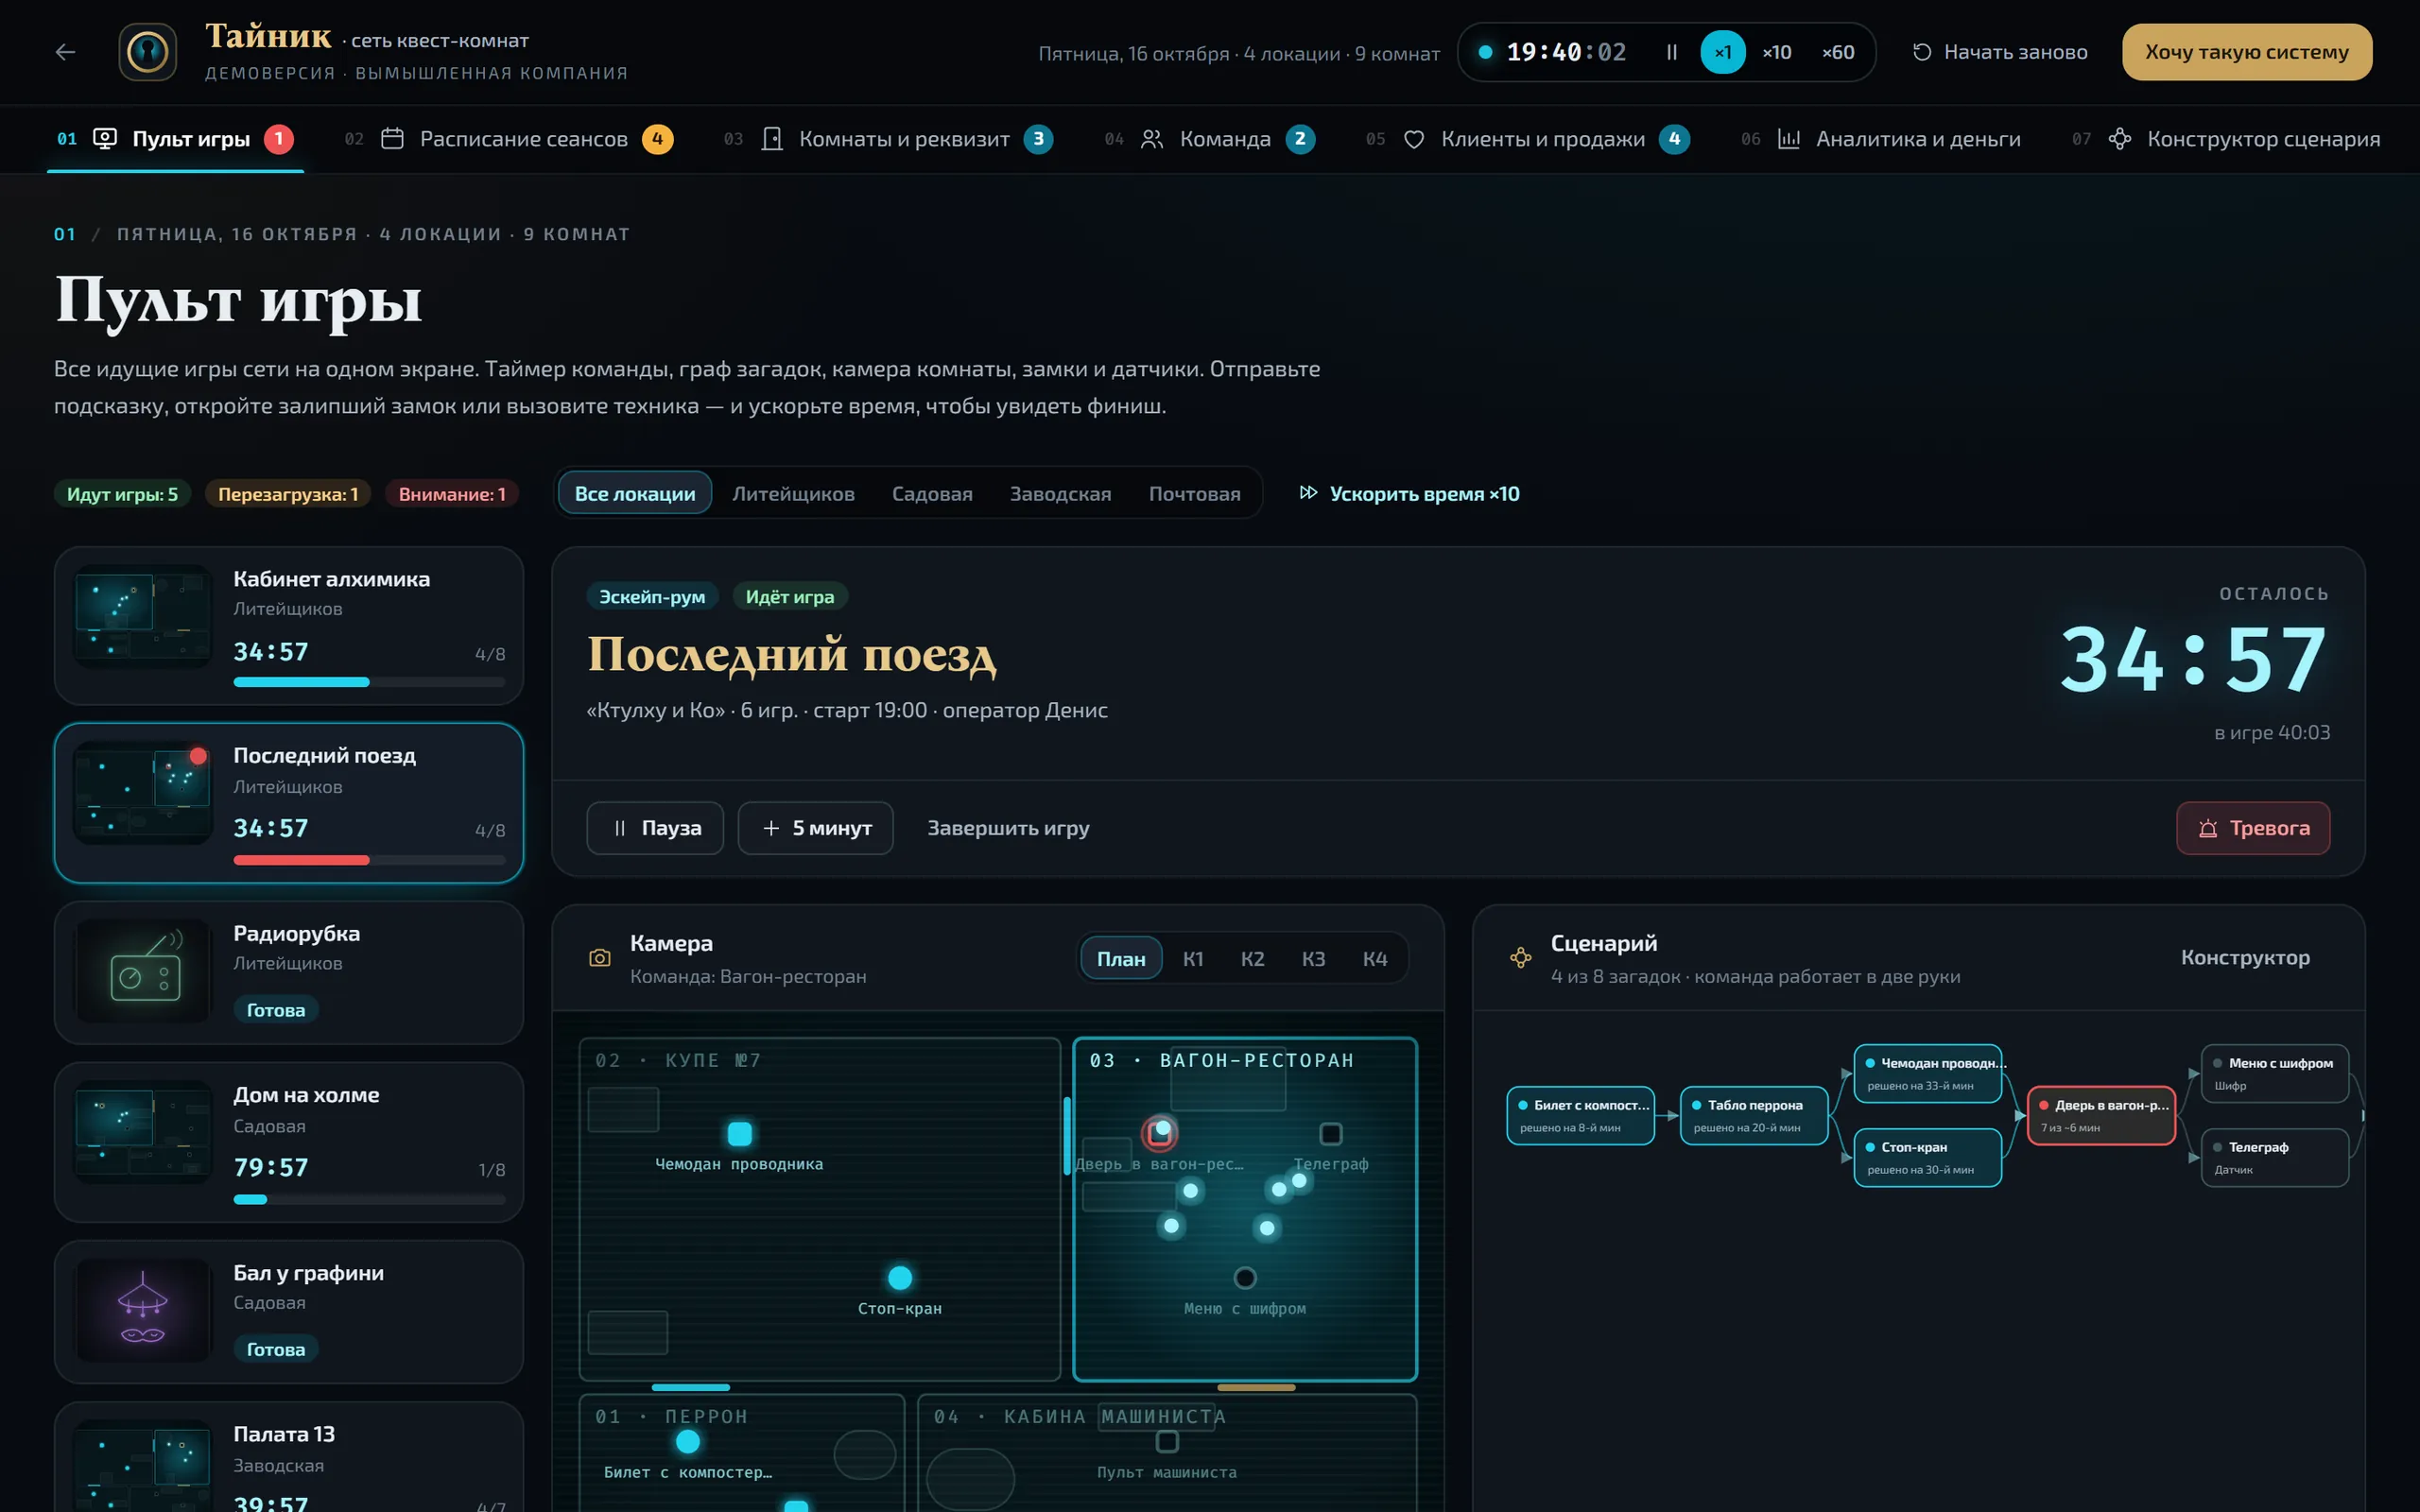Screen dimensions: 2420x1512
Task: Trigger the Тревога alarm button
Action: point(2253,828)
